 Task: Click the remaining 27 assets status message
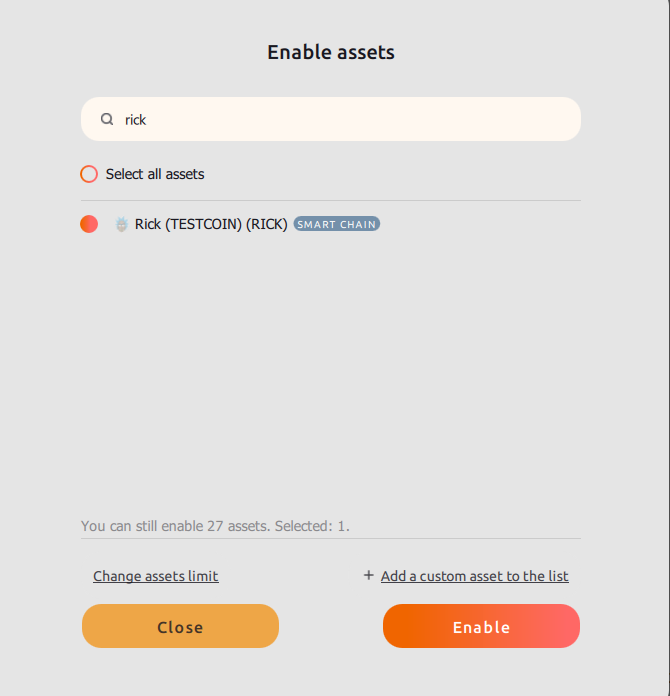(174, 525)
